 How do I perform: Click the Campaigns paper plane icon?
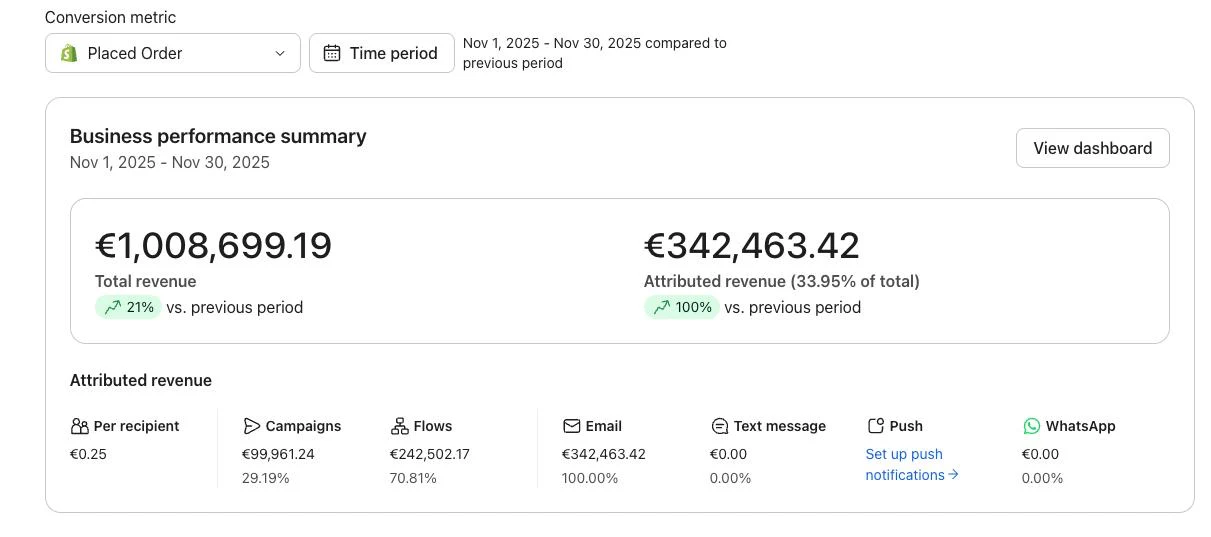click(x=251, y=426)
